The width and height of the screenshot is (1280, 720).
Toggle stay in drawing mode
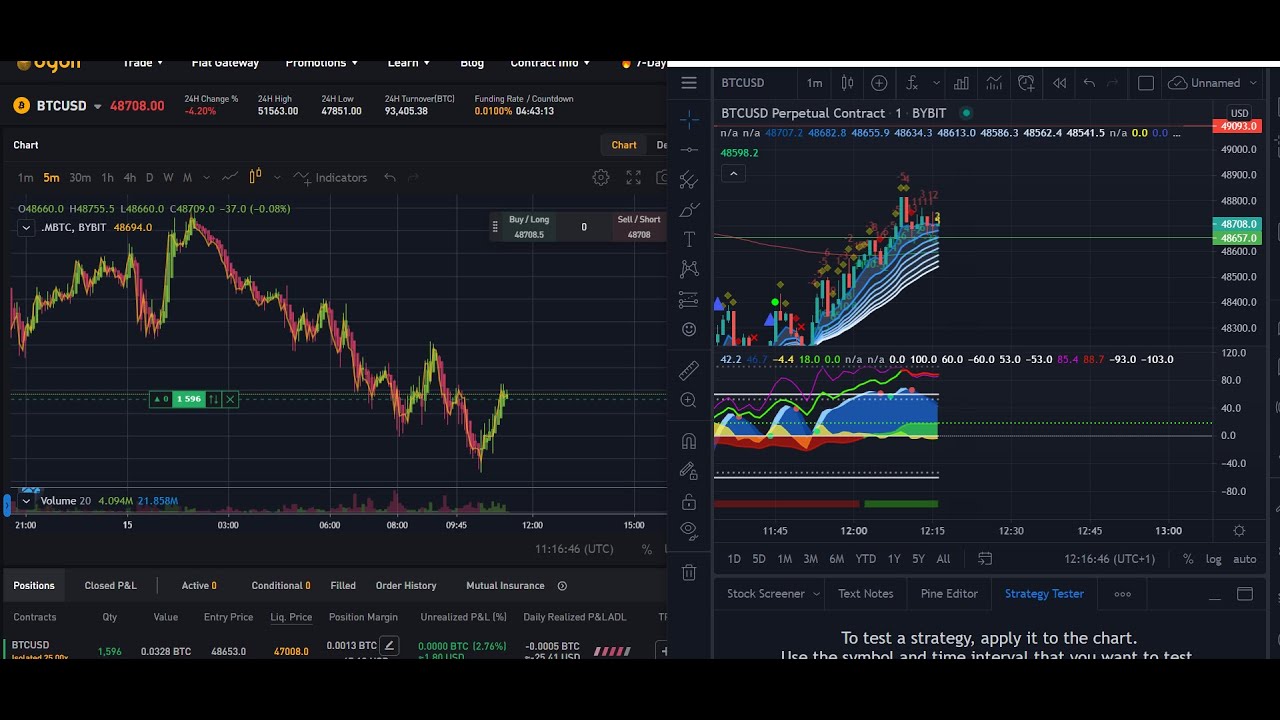pyautogui.click(x=689, y=470)
